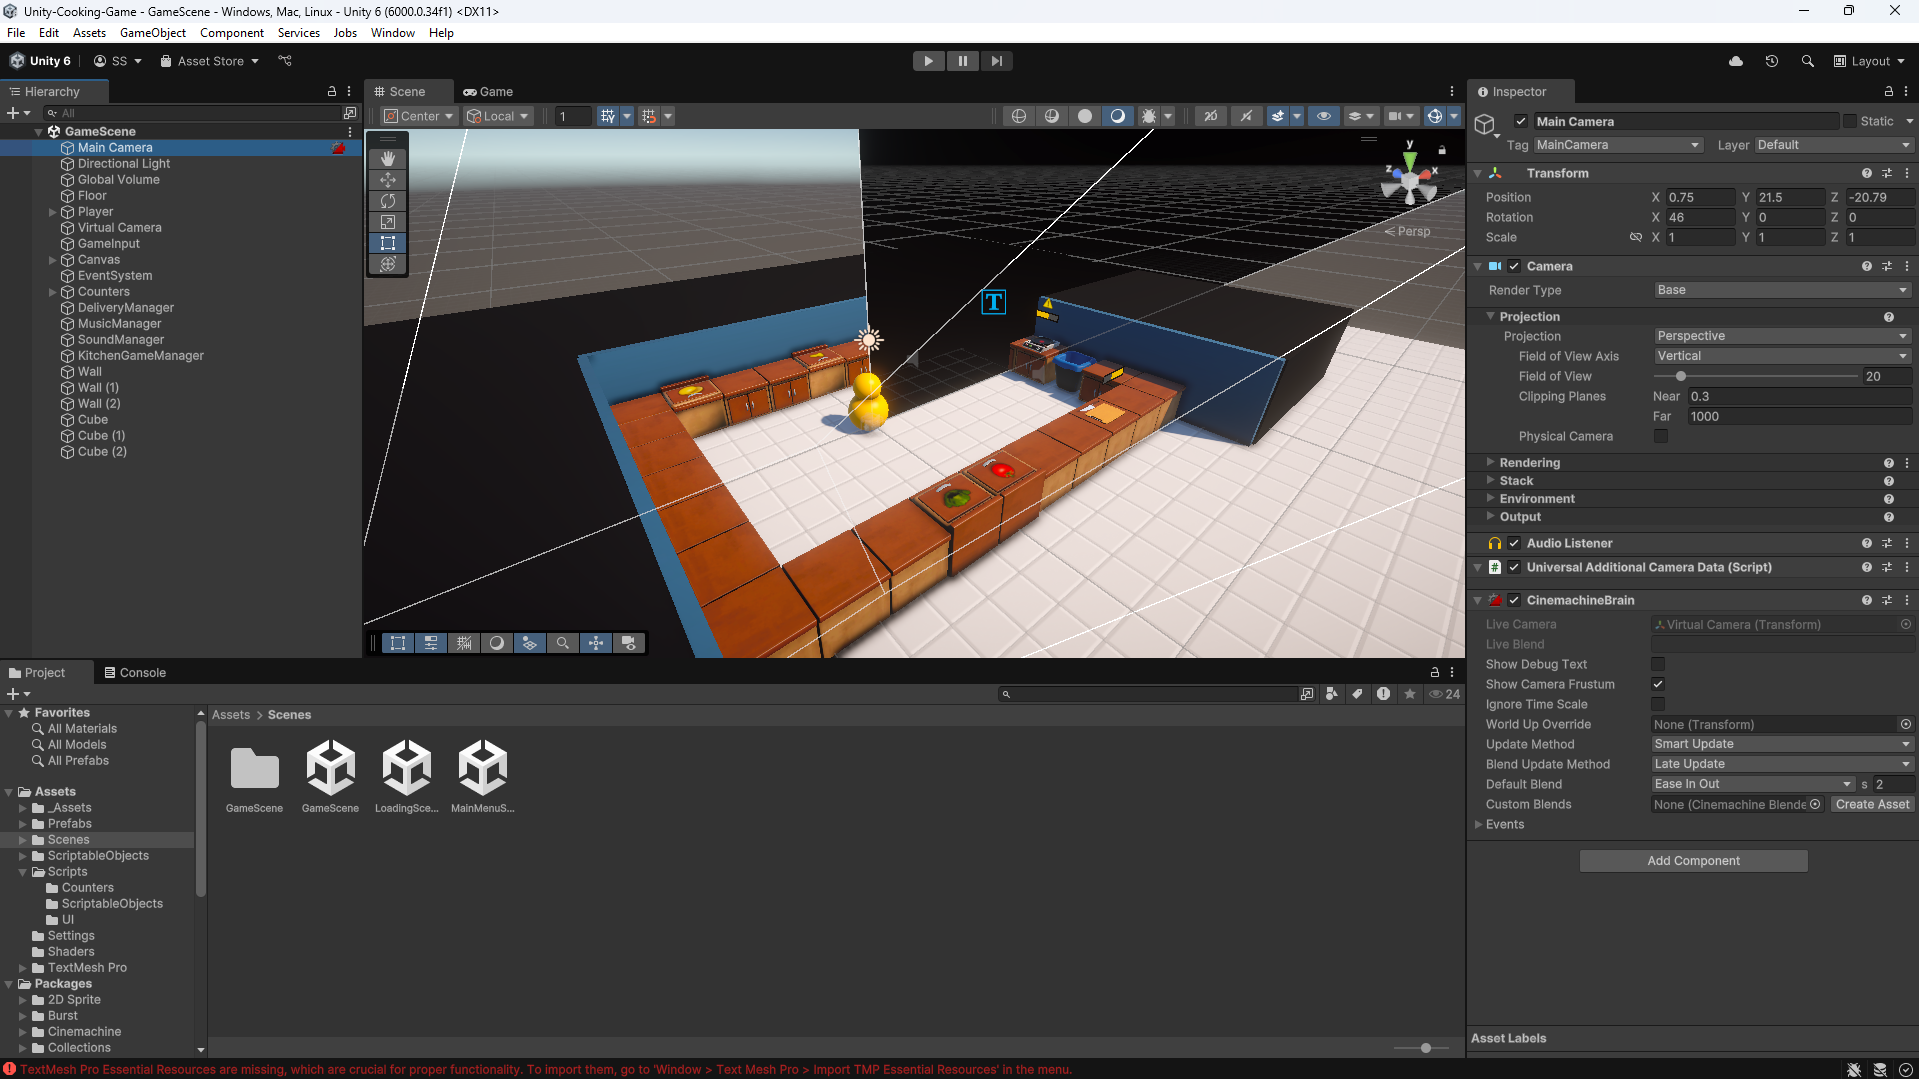Click the Step frame button
The width and height of the screenshot is (1919, 1079).
click(996, 61)
